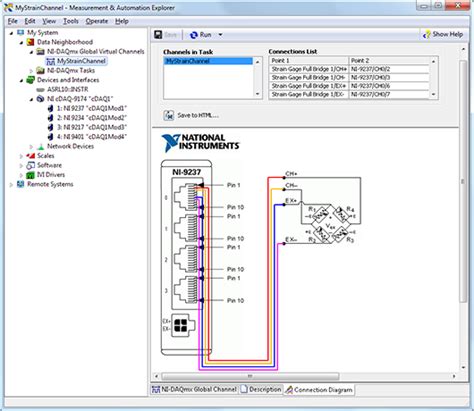
Task: Select the Strain Gage Full Bridge 1/CH+ cell
Action: point(309,69)
